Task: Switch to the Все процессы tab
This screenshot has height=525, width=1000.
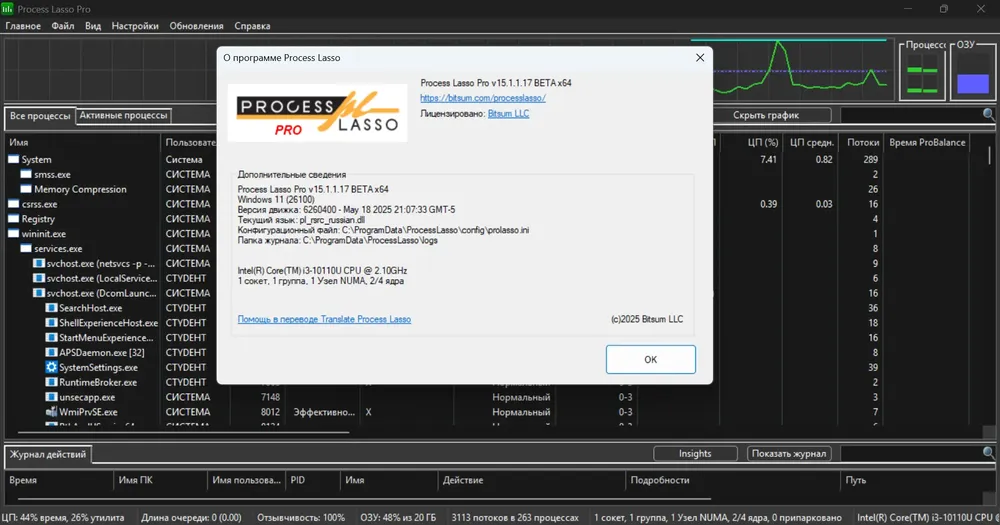Action: click(x=40, y=115)
